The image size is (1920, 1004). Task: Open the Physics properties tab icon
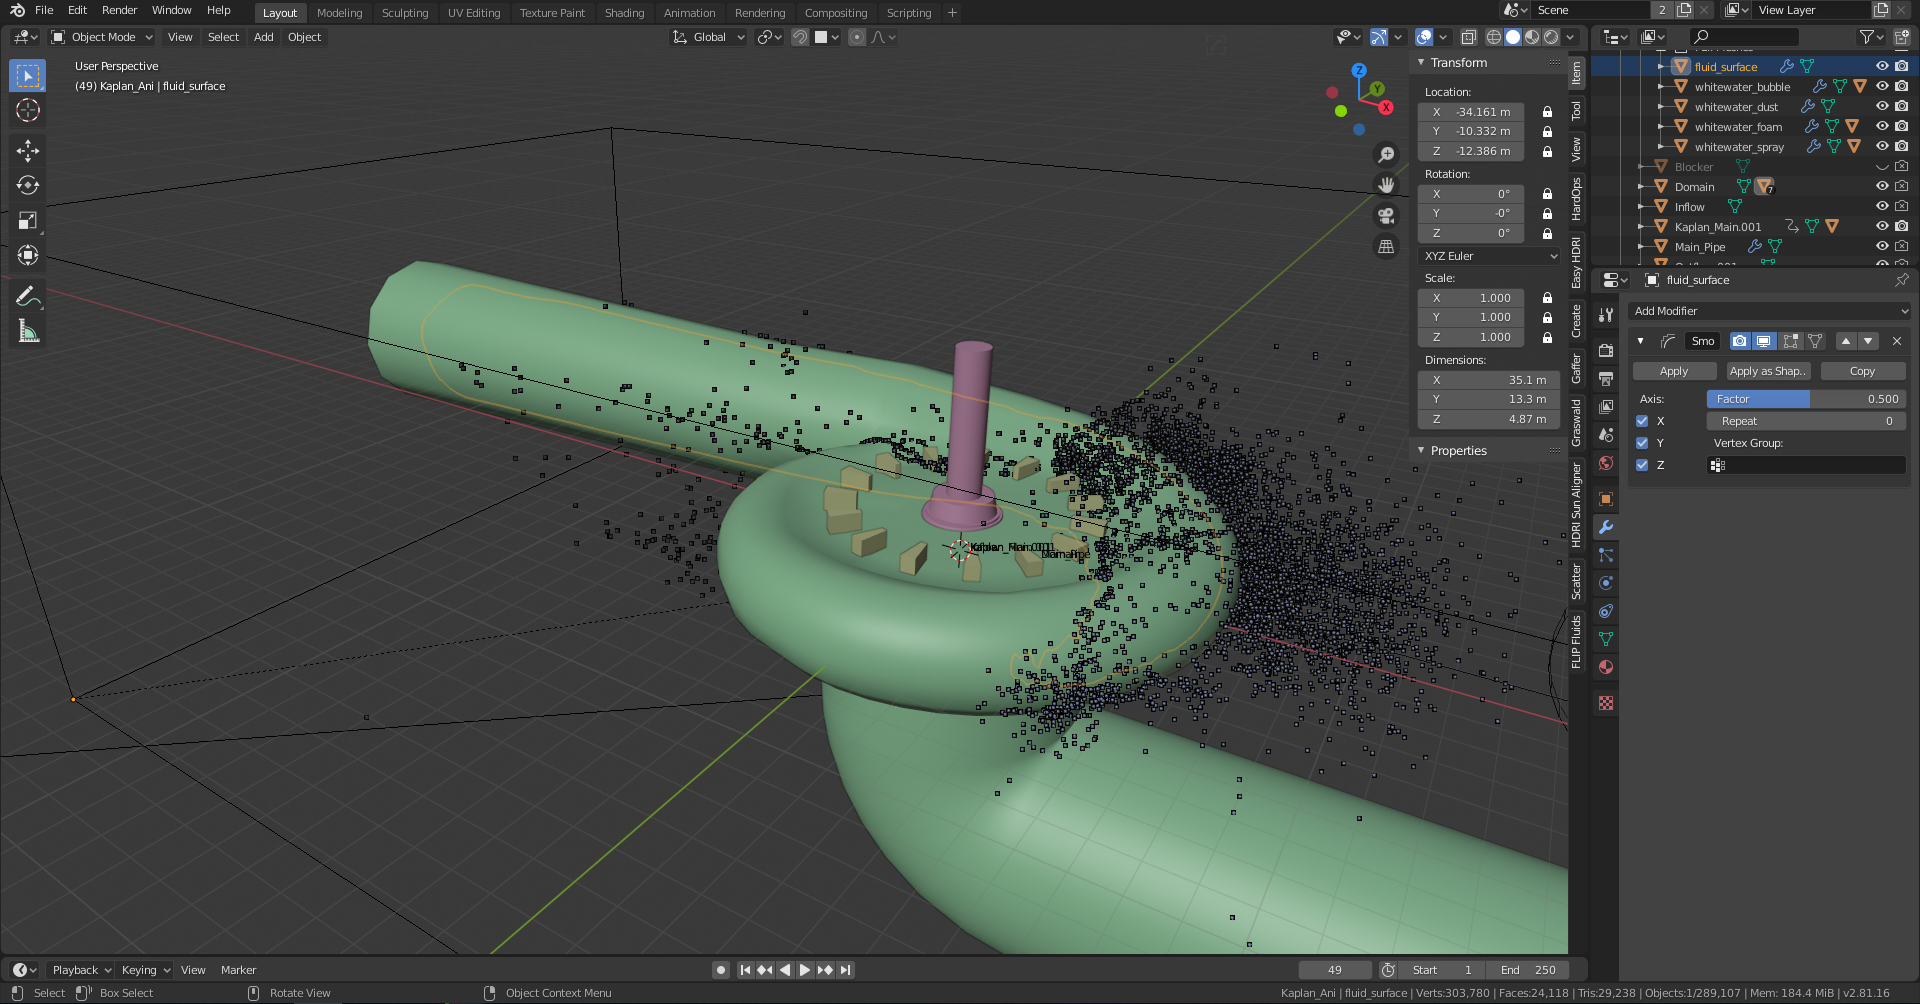[1606, 583]
